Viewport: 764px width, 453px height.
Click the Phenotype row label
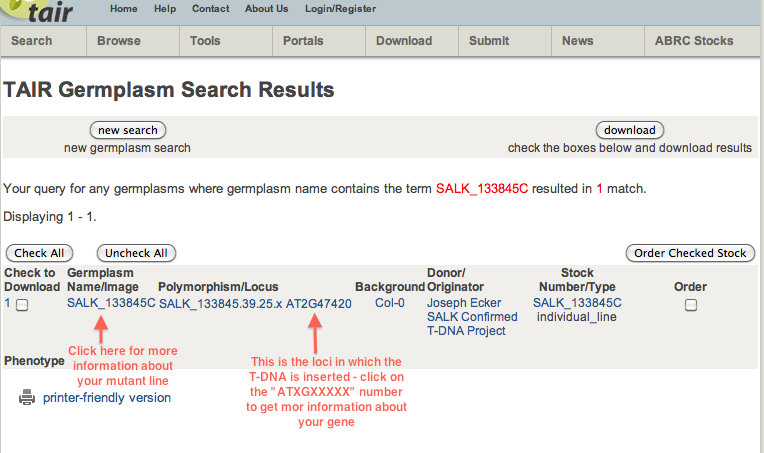pos(34,361)
